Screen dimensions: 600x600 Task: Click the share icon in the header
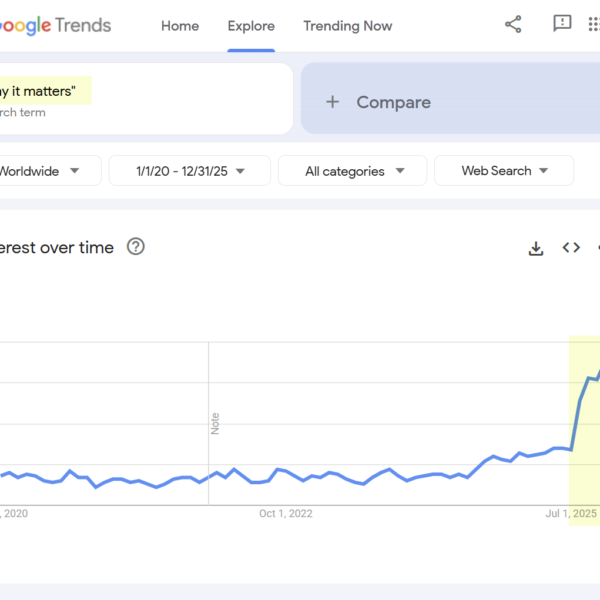click(x=513, y=25)
